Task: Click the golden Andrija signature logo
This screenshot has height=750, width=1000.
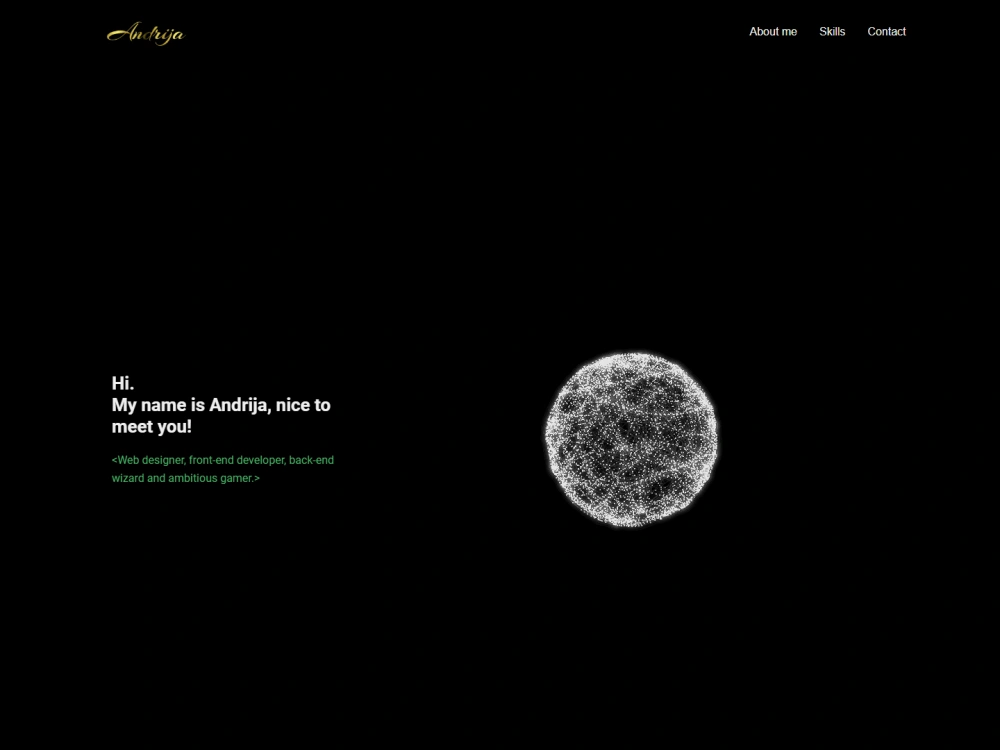Action: (145, 34)
